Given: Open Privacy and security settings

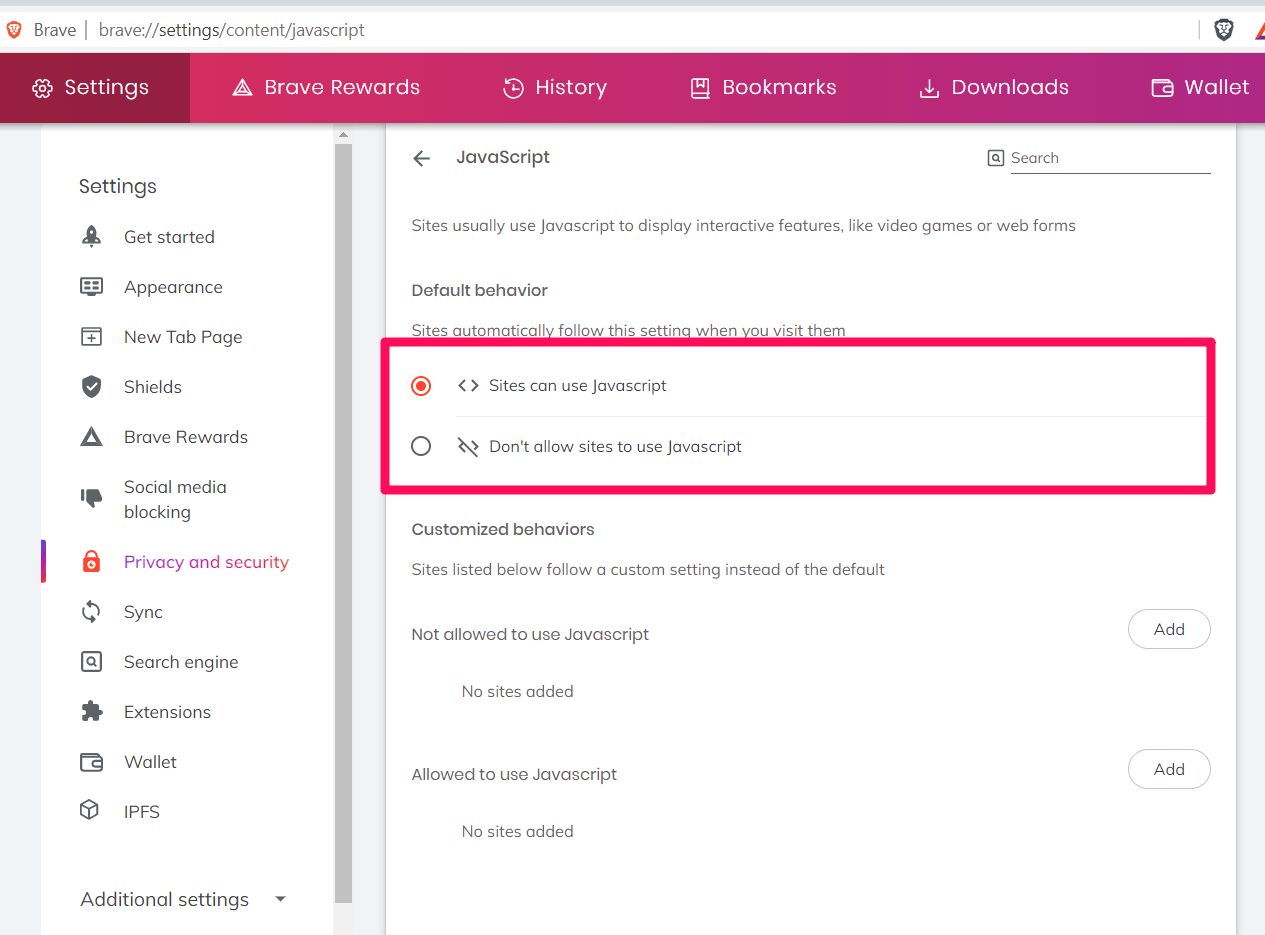Looking at the screenshot, I should coord(205,562).
